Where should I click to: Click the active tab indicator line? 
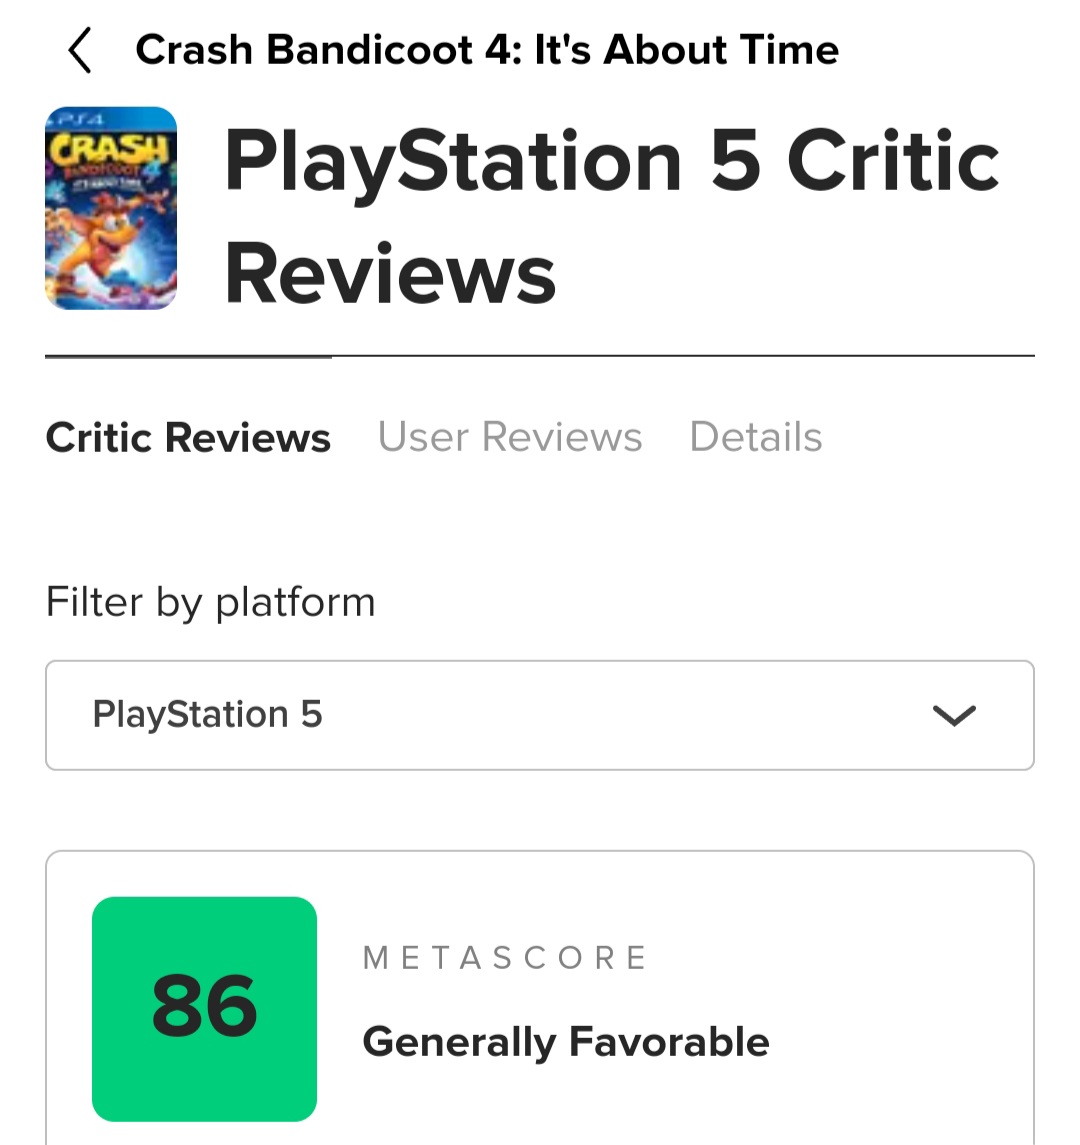pos(188,356)
